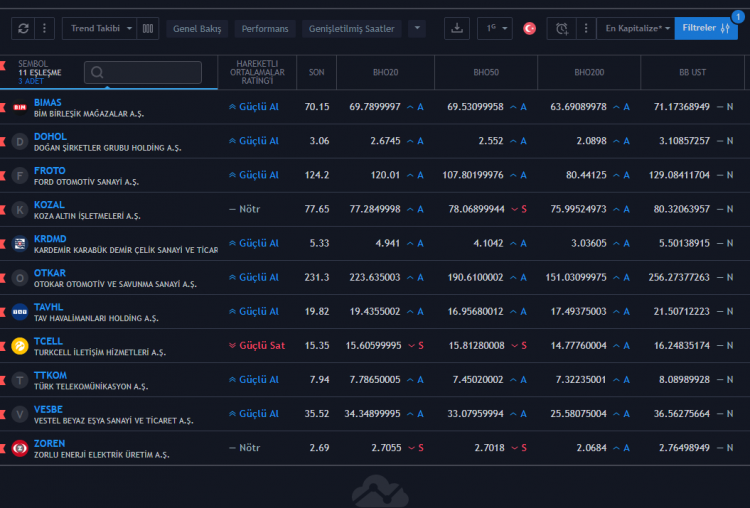Image resolution: width=750 pixels, height=508 pixels.
Task: Open KRDMD symbol link
Action: (x=50, y=239)
